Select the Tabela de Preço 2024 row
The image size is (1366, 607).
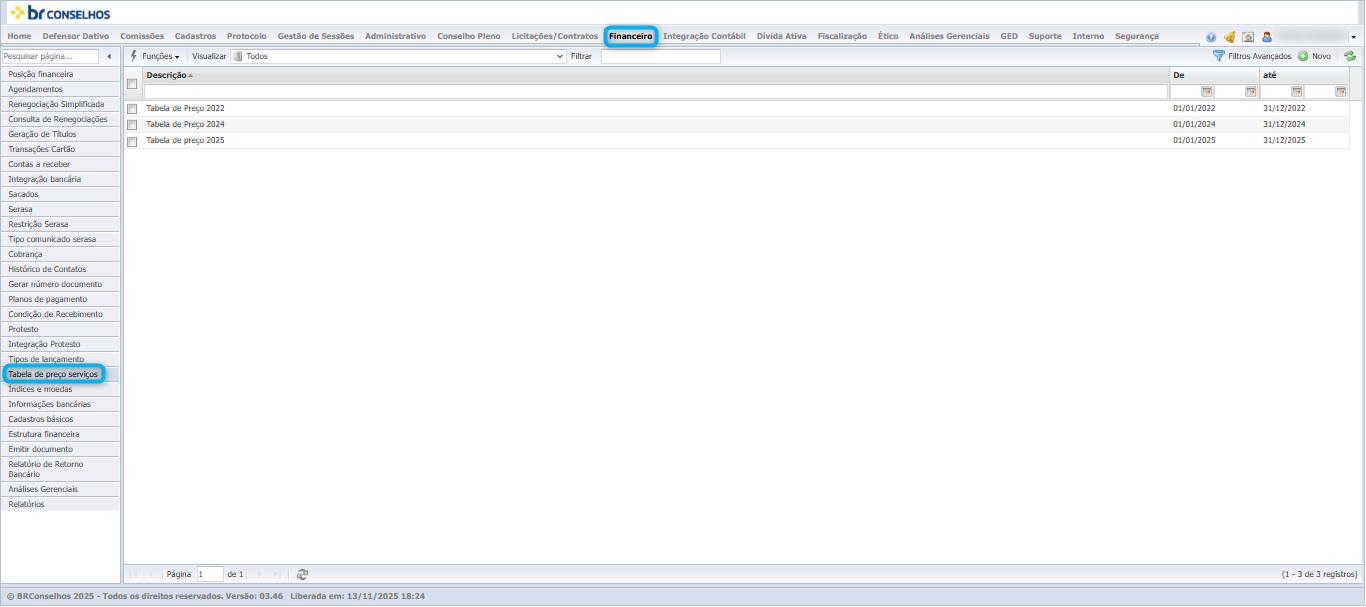(737, 125)
